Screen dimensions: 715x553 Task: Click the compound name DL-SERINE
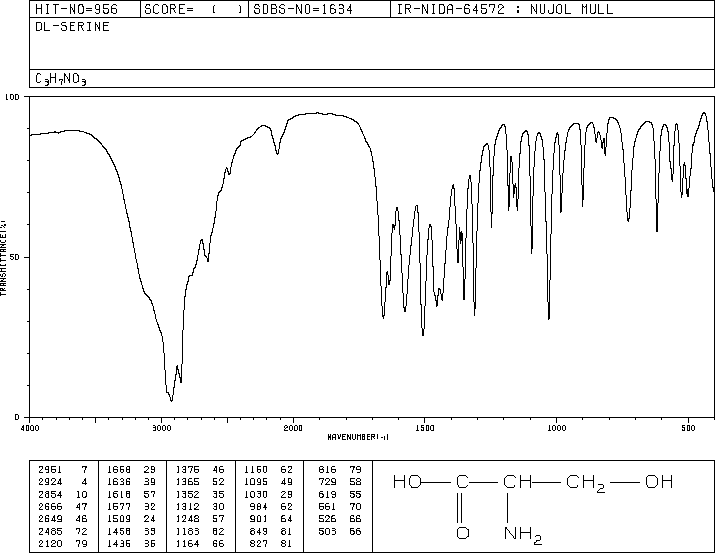73,27
